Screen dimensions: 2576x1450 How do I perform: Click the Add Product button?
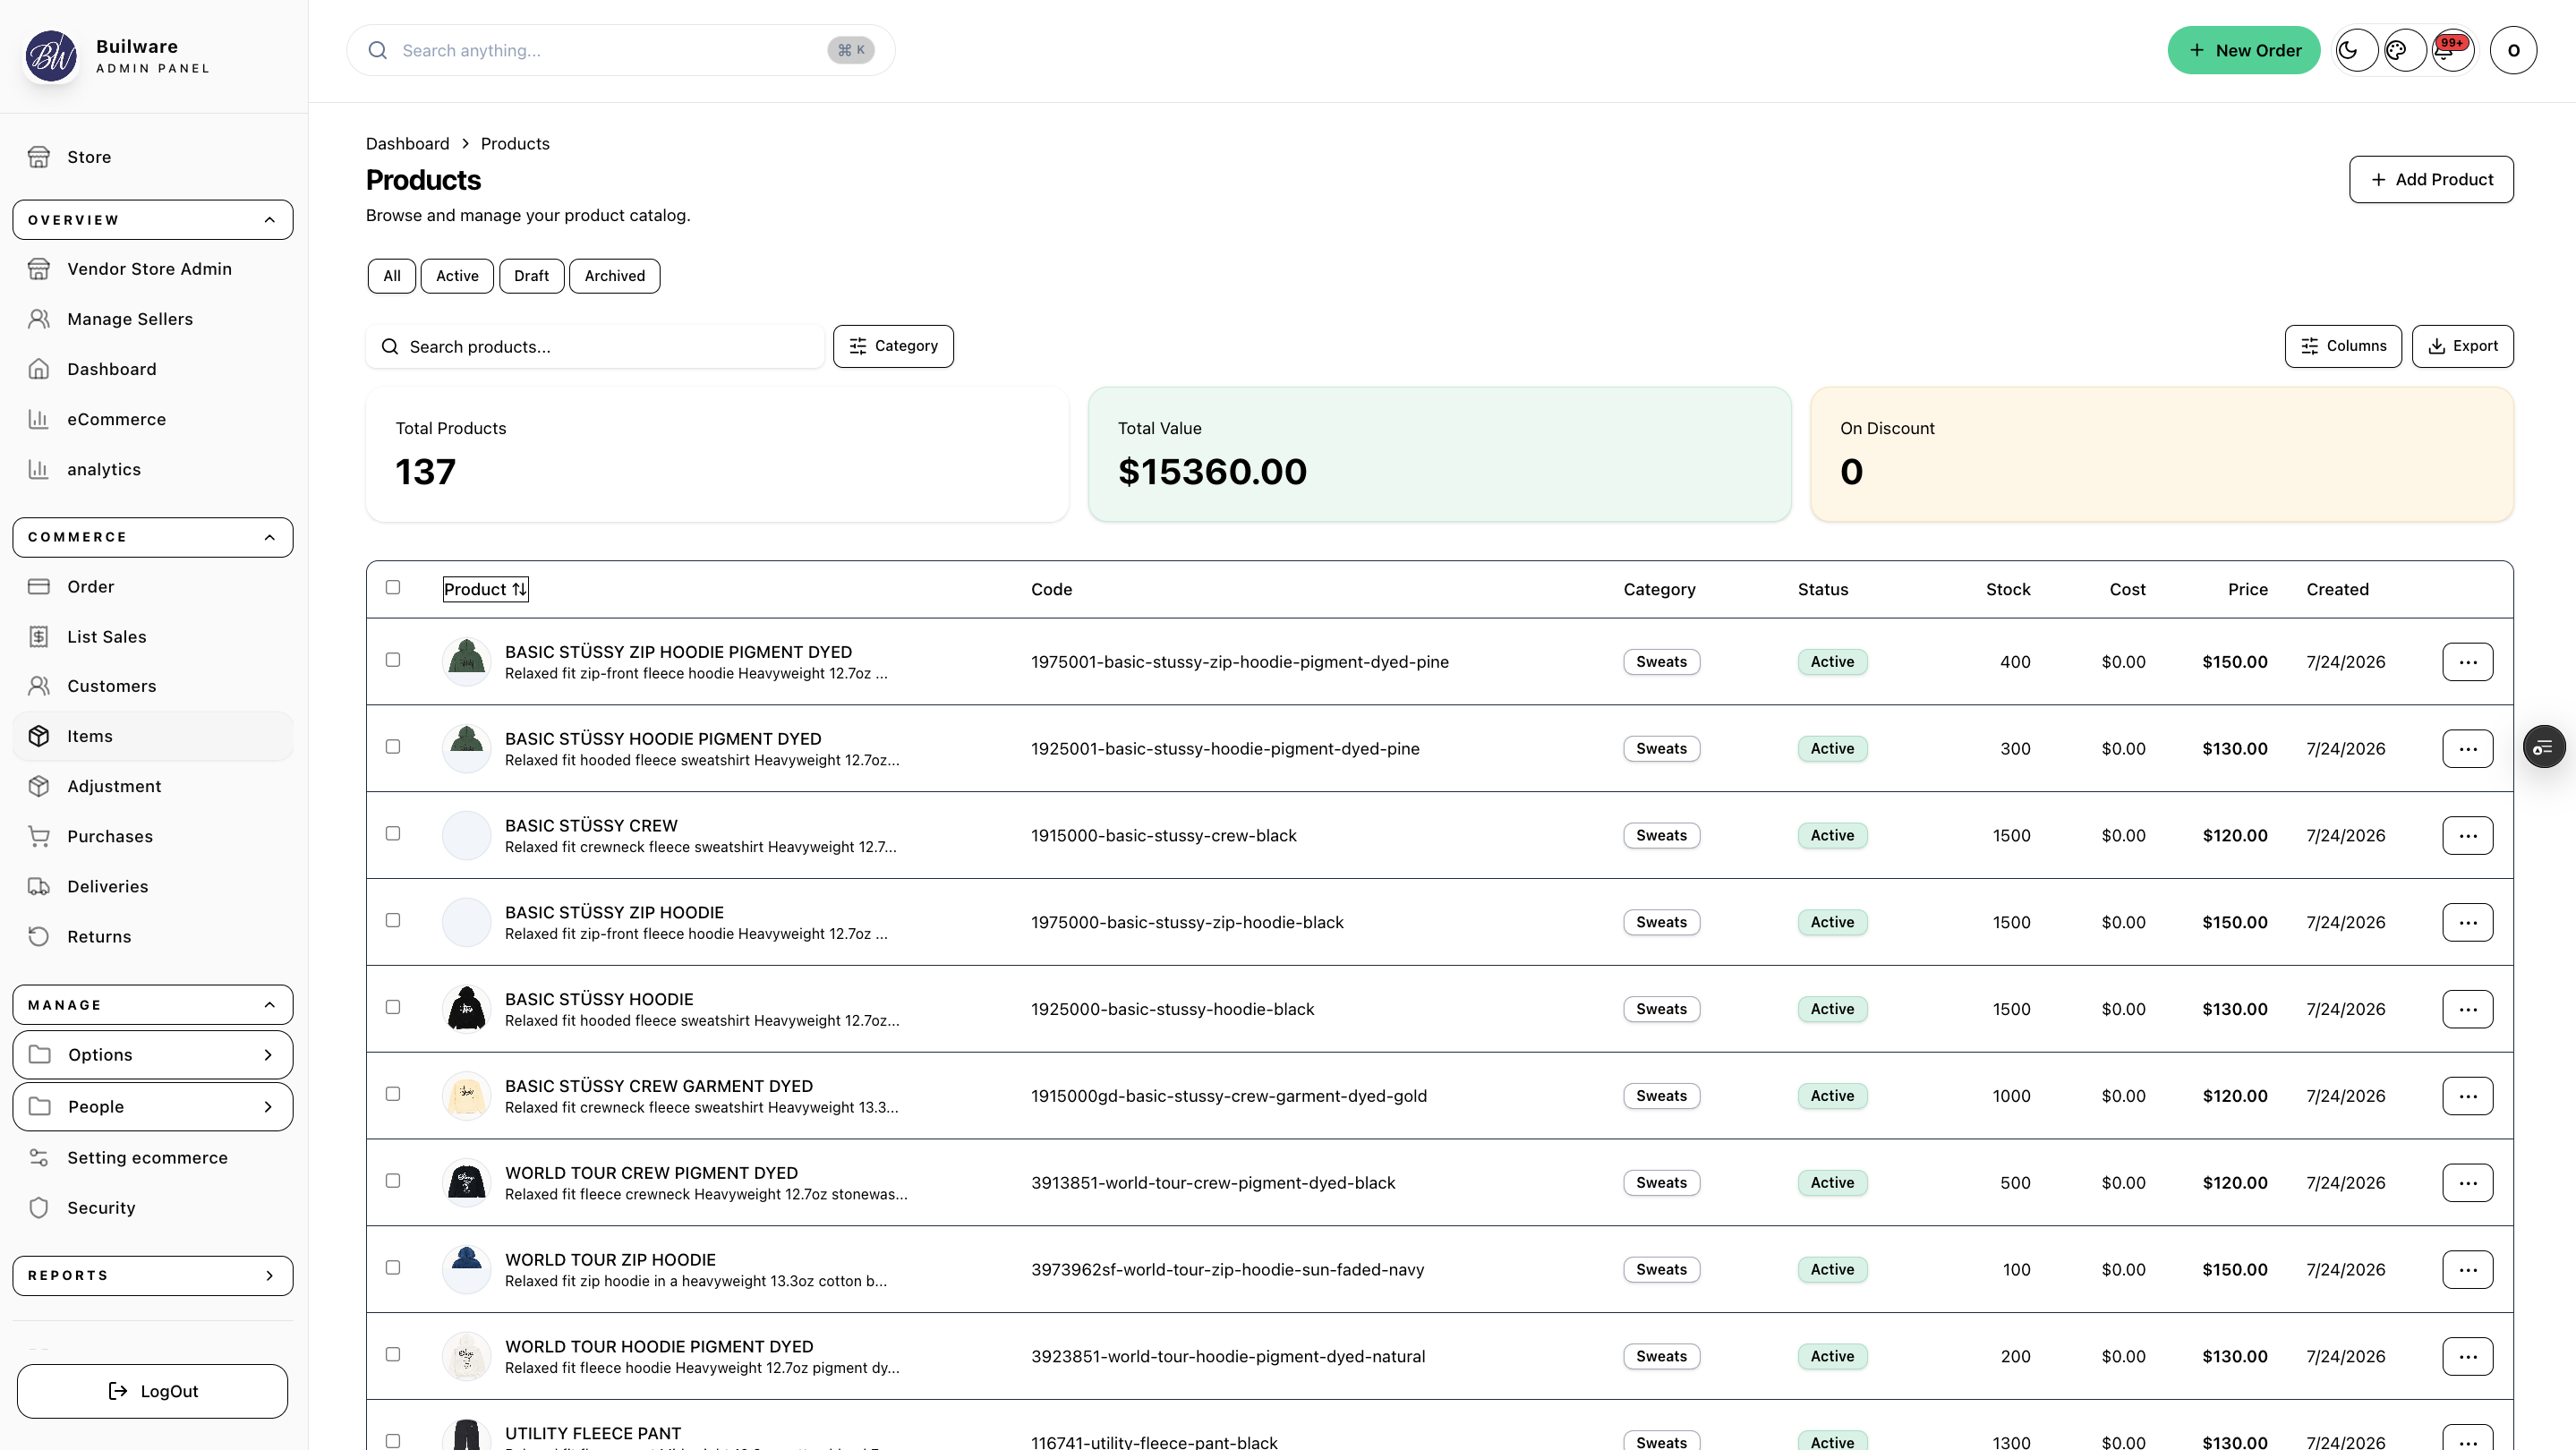[x=2431, y=180]
